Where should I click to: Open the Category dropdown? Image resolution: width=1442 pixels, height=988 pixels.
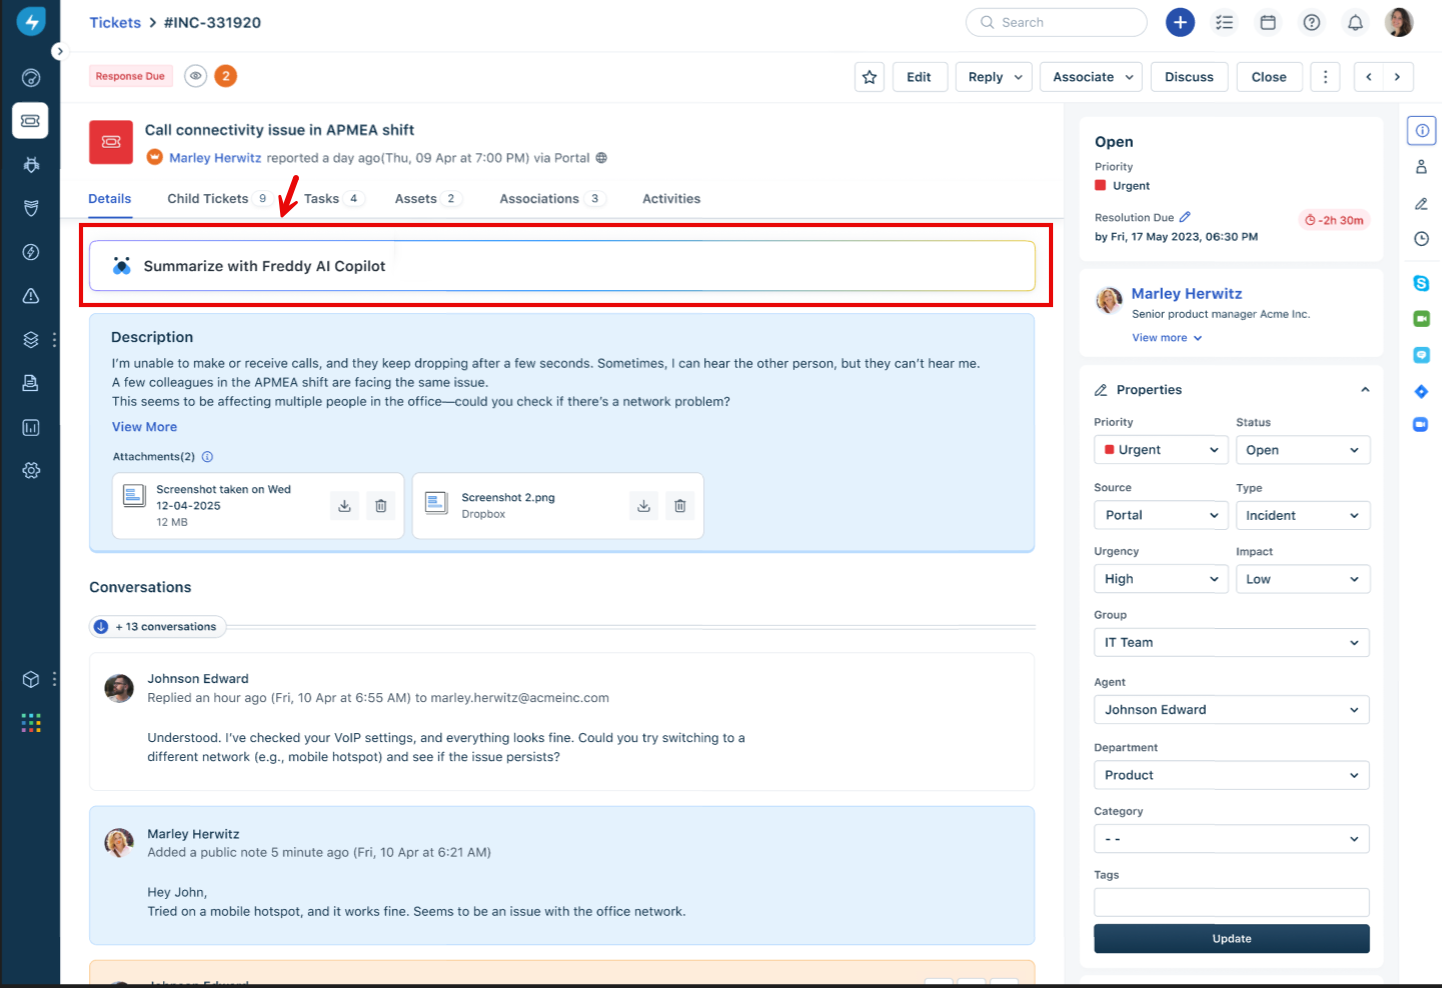point(1231,839)
